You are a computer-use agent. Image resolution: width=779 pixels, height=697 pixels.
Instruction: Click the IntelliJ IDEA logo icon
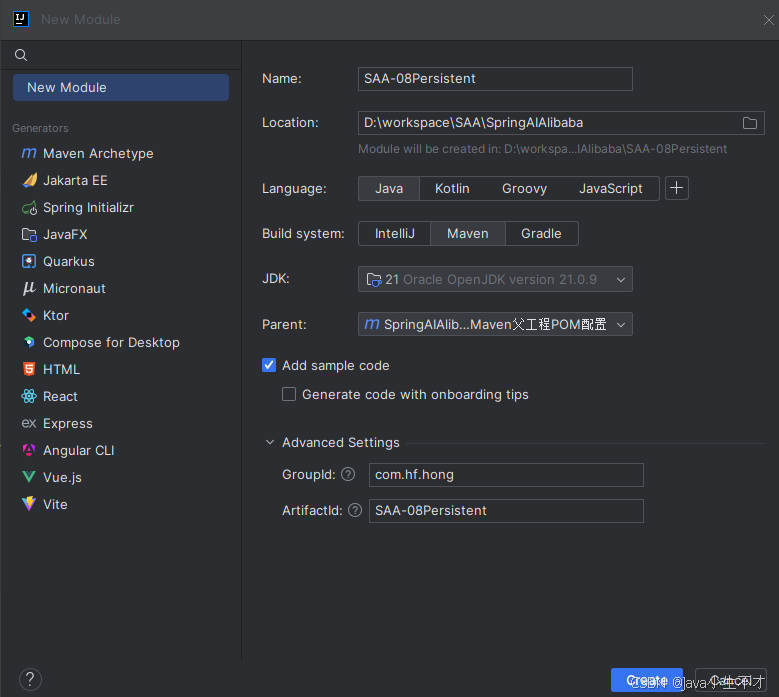click(x=20, y=19)
